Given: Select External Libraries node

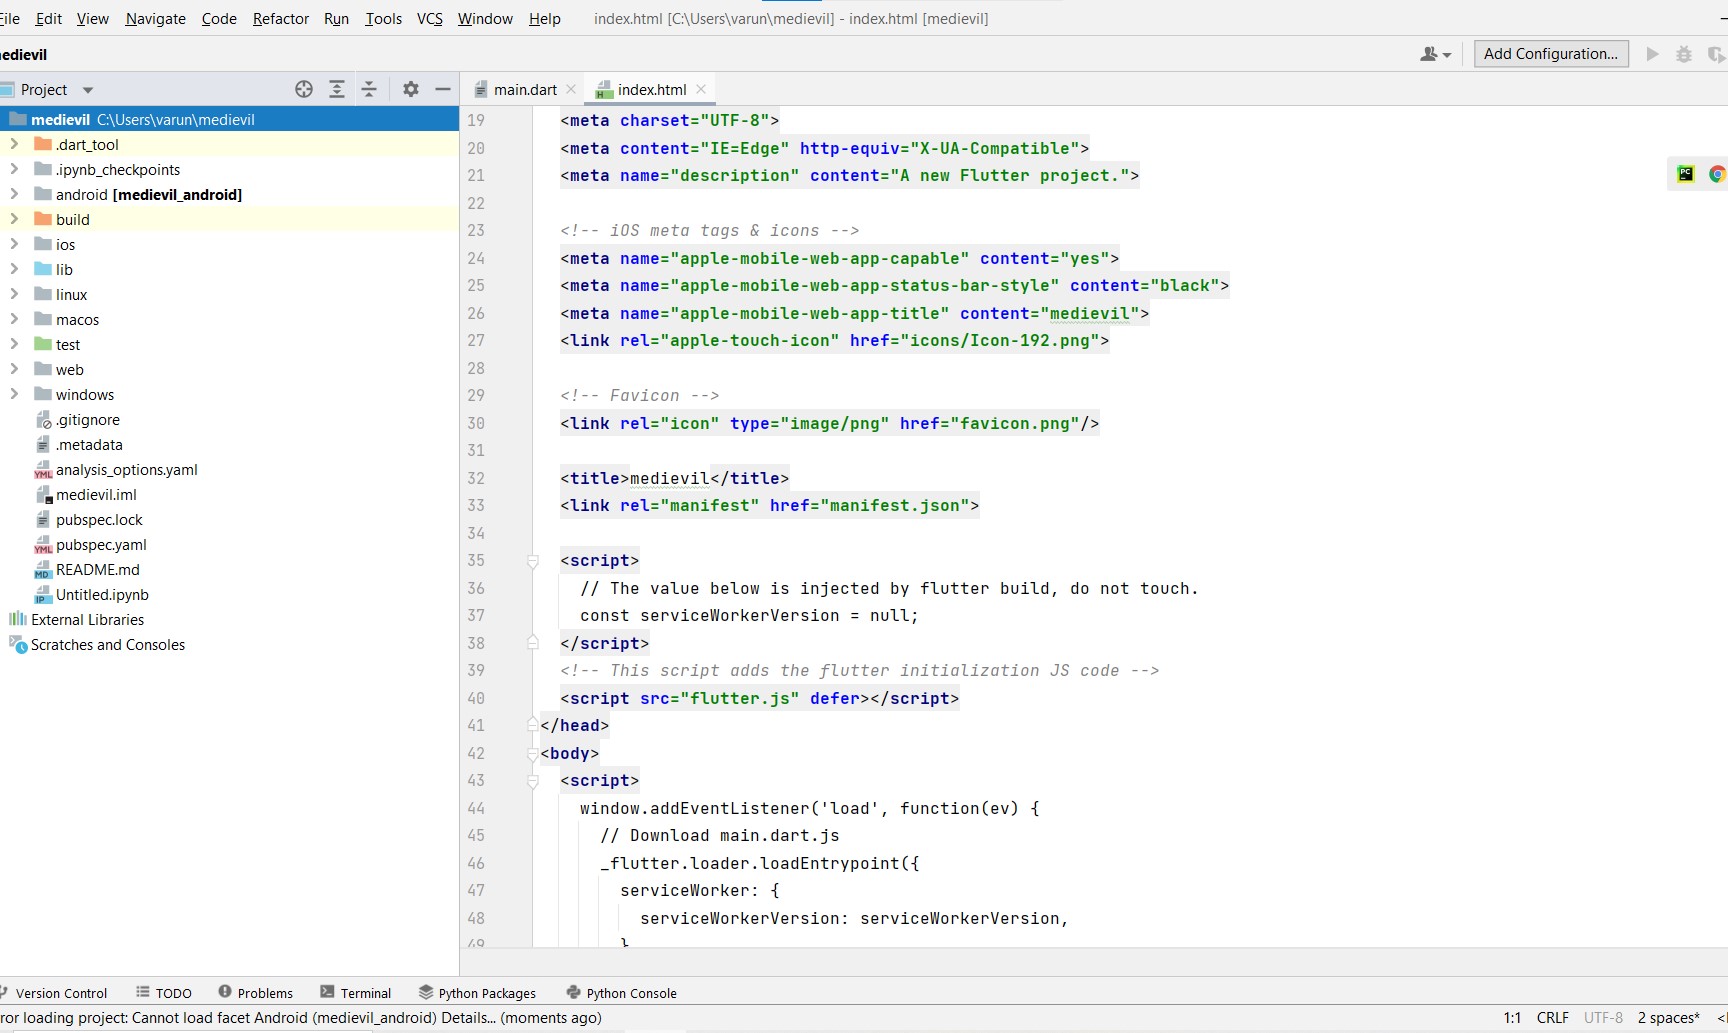Looking at the screenshot, I should pyautogui.click(x=87, y=620).
